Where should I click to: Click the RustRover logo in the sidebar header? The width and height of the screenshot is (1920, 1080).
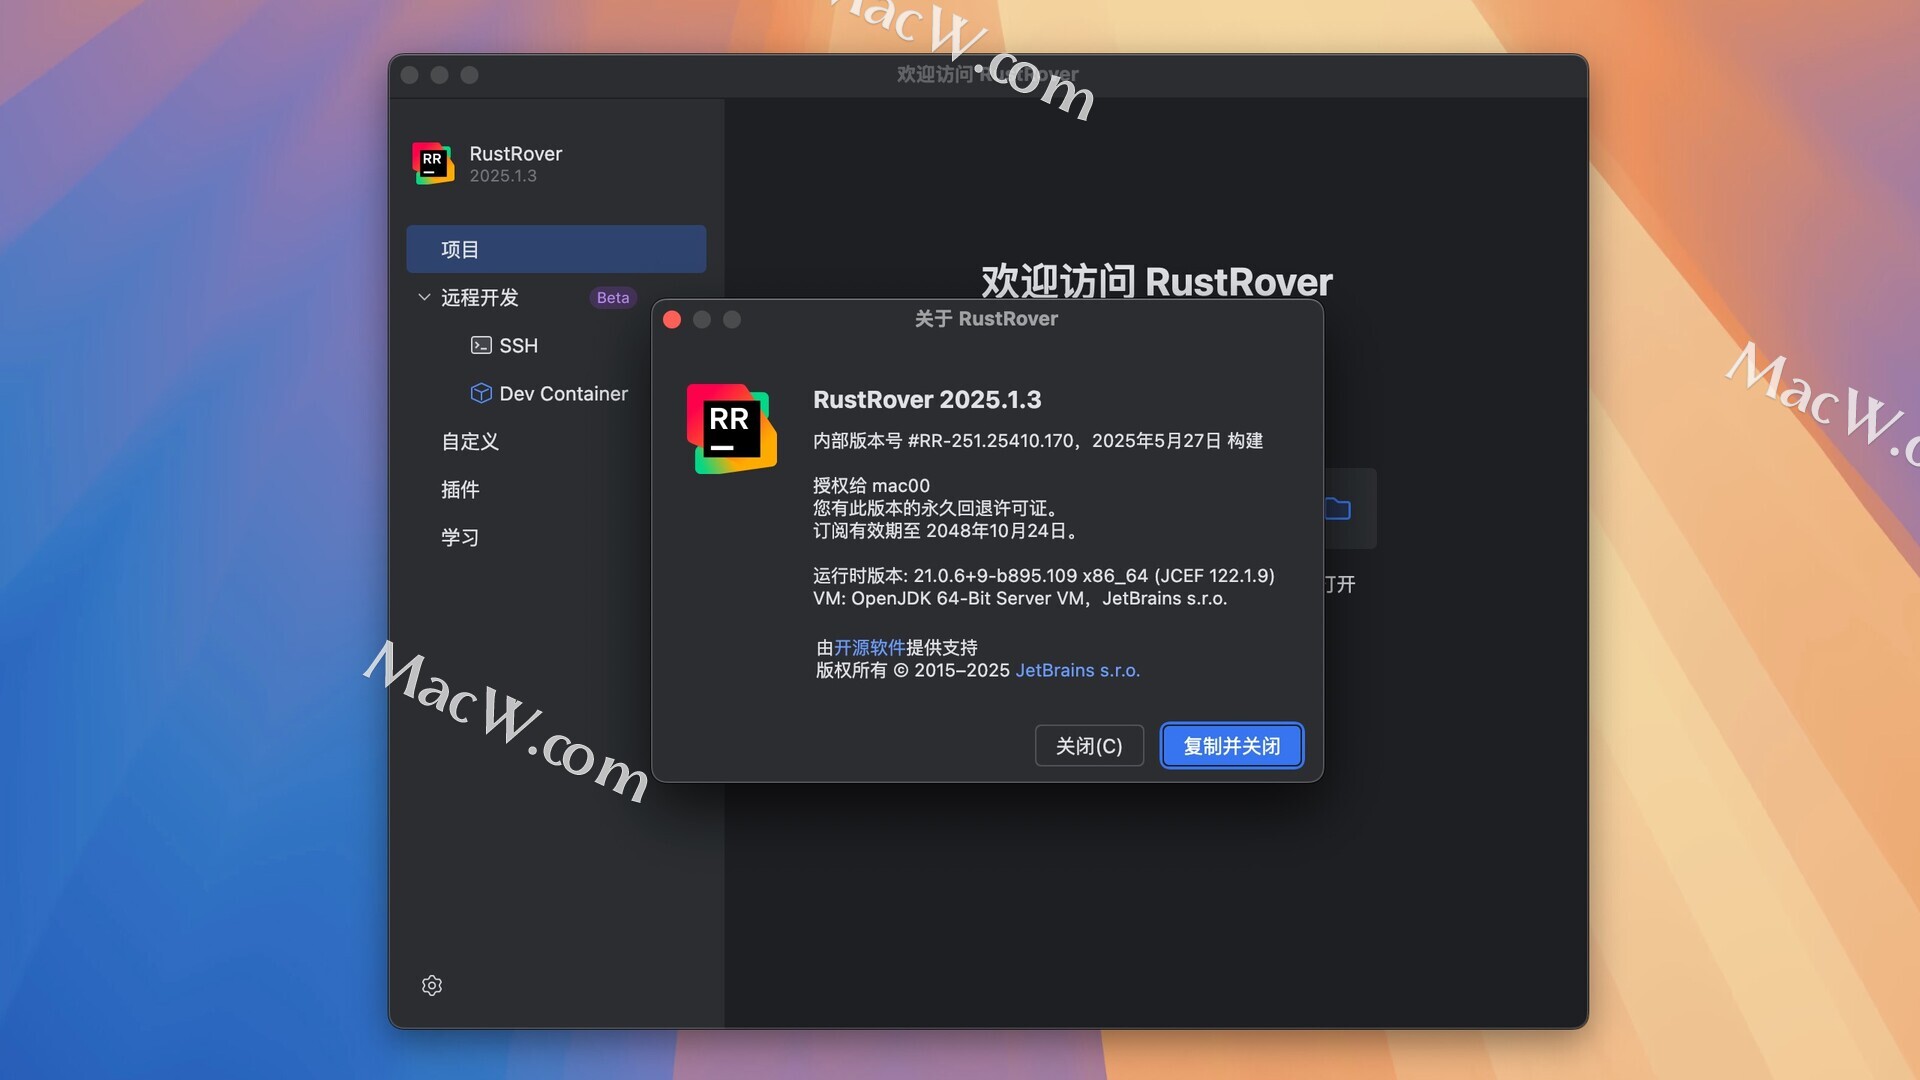coord(433,163)
